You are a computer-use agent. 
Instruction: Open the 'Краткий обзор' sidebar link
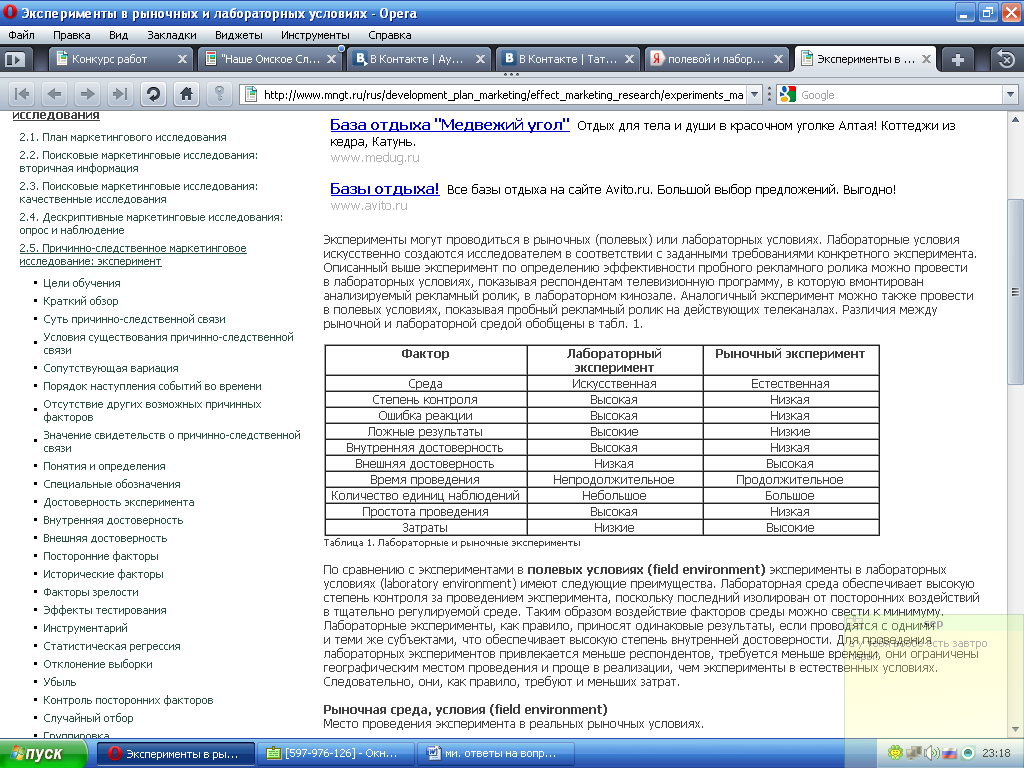(x=80, y=301)
